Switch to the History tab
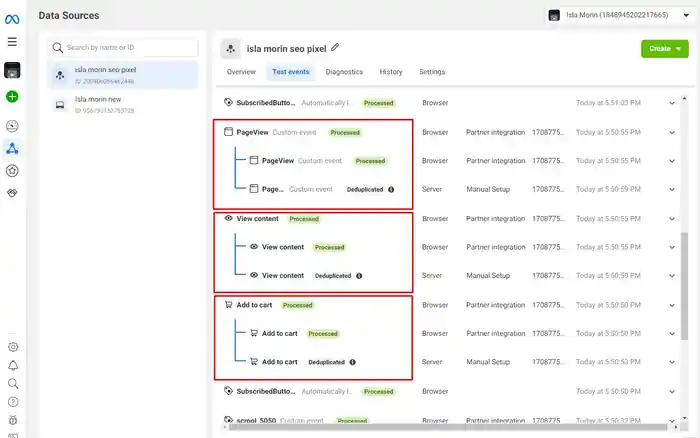This screenshot has width=700, height=438. (x=391, y=72)
